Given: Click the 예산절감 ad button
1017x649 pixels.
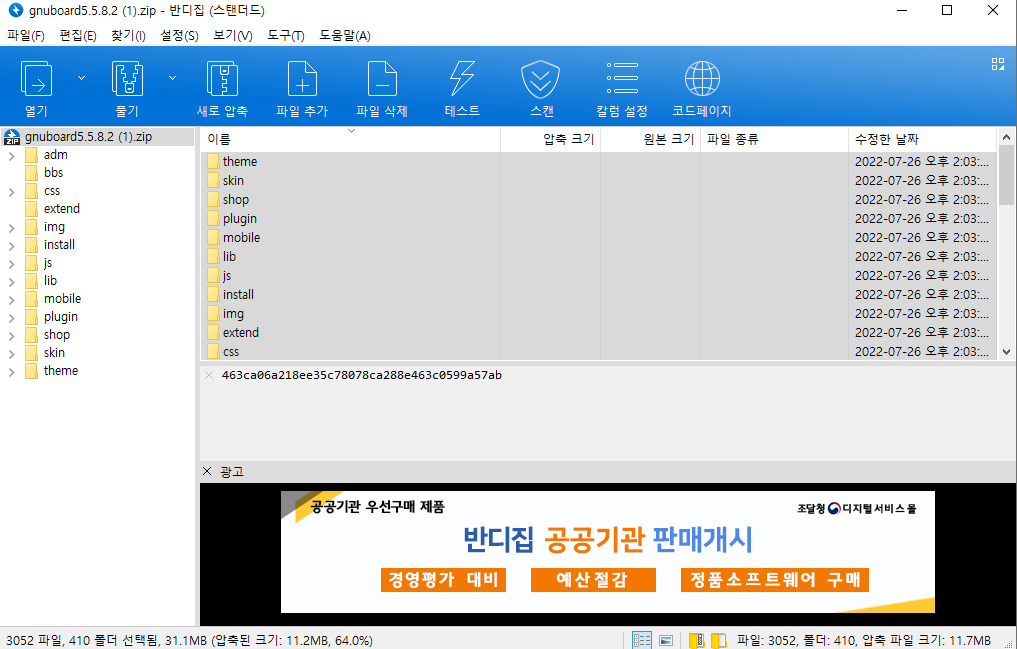Looking at the screenshot, I should coord(593,580).
